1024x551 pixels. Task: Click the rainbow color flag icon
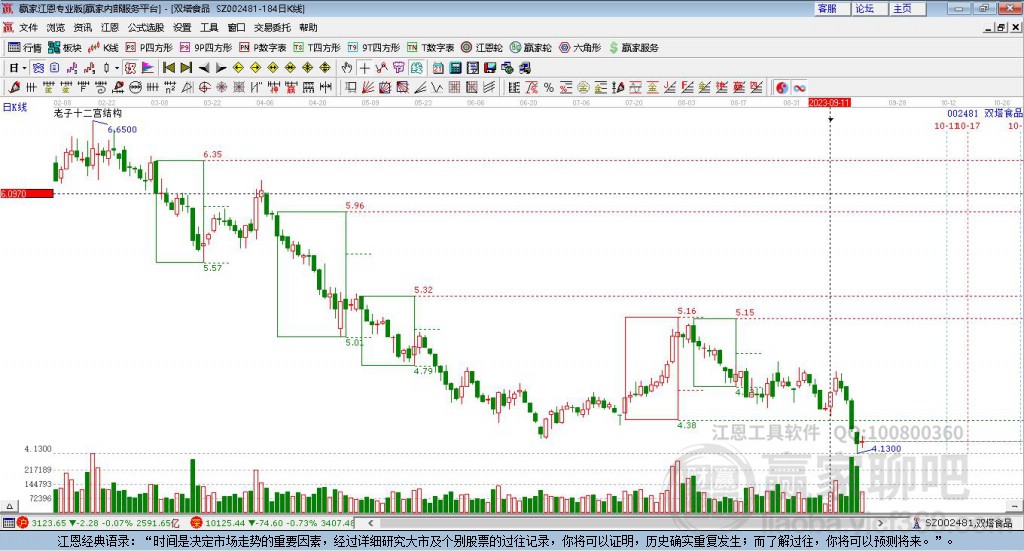[148, 68]
